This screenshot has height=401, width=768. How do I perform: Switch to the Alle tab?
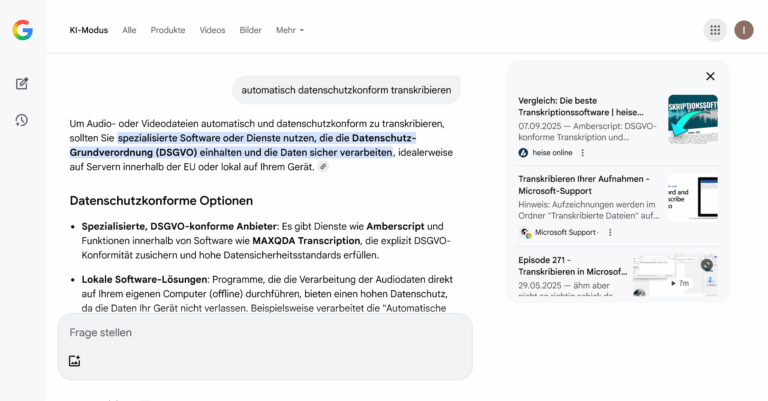pos(129,30)
